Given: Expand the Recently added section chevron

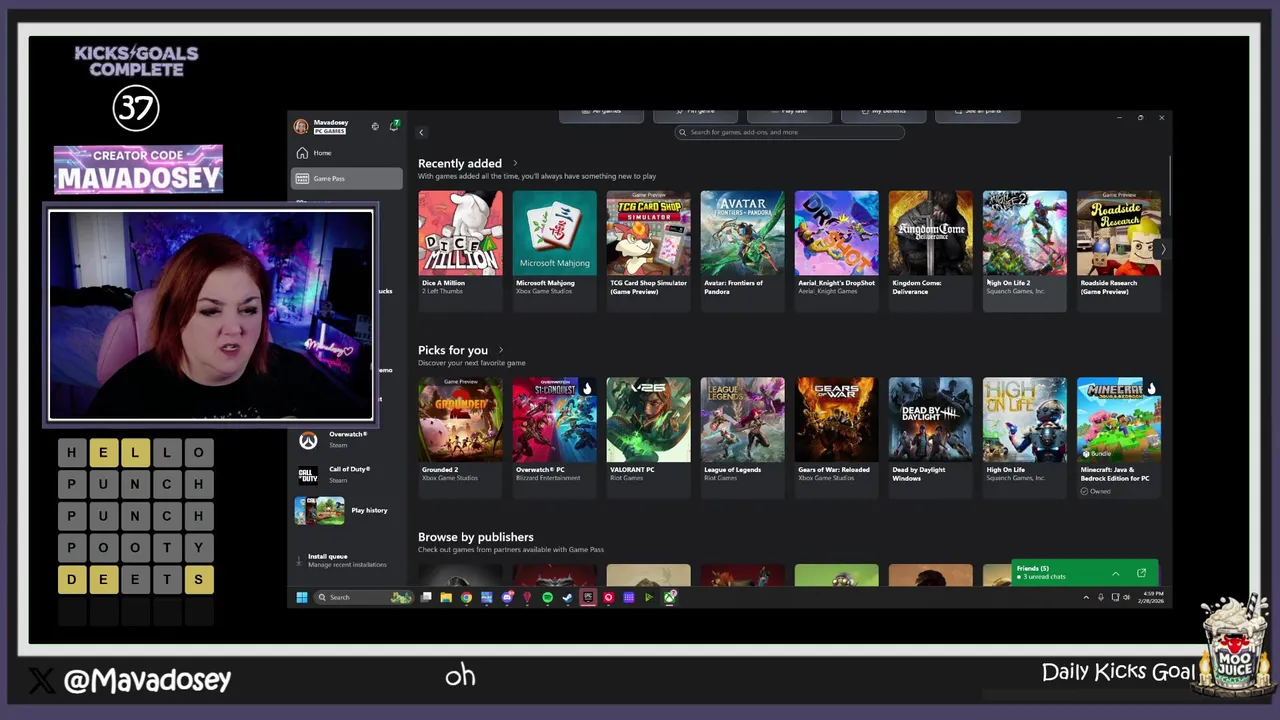Looking at the screenshot, I should (515, 163).
